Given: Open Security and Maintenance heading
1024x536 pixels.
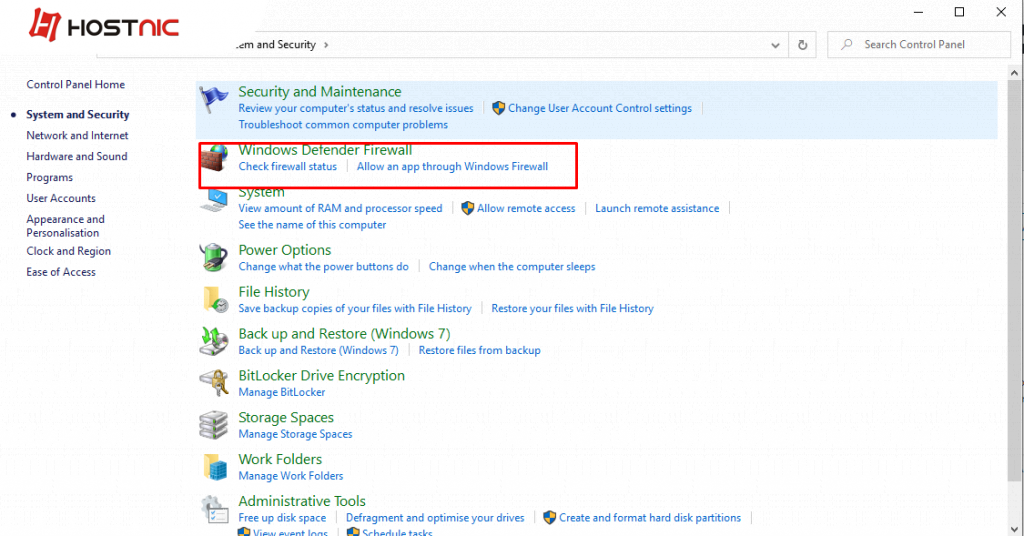Looking at the screenshot, I should click(x=320, y=92).
